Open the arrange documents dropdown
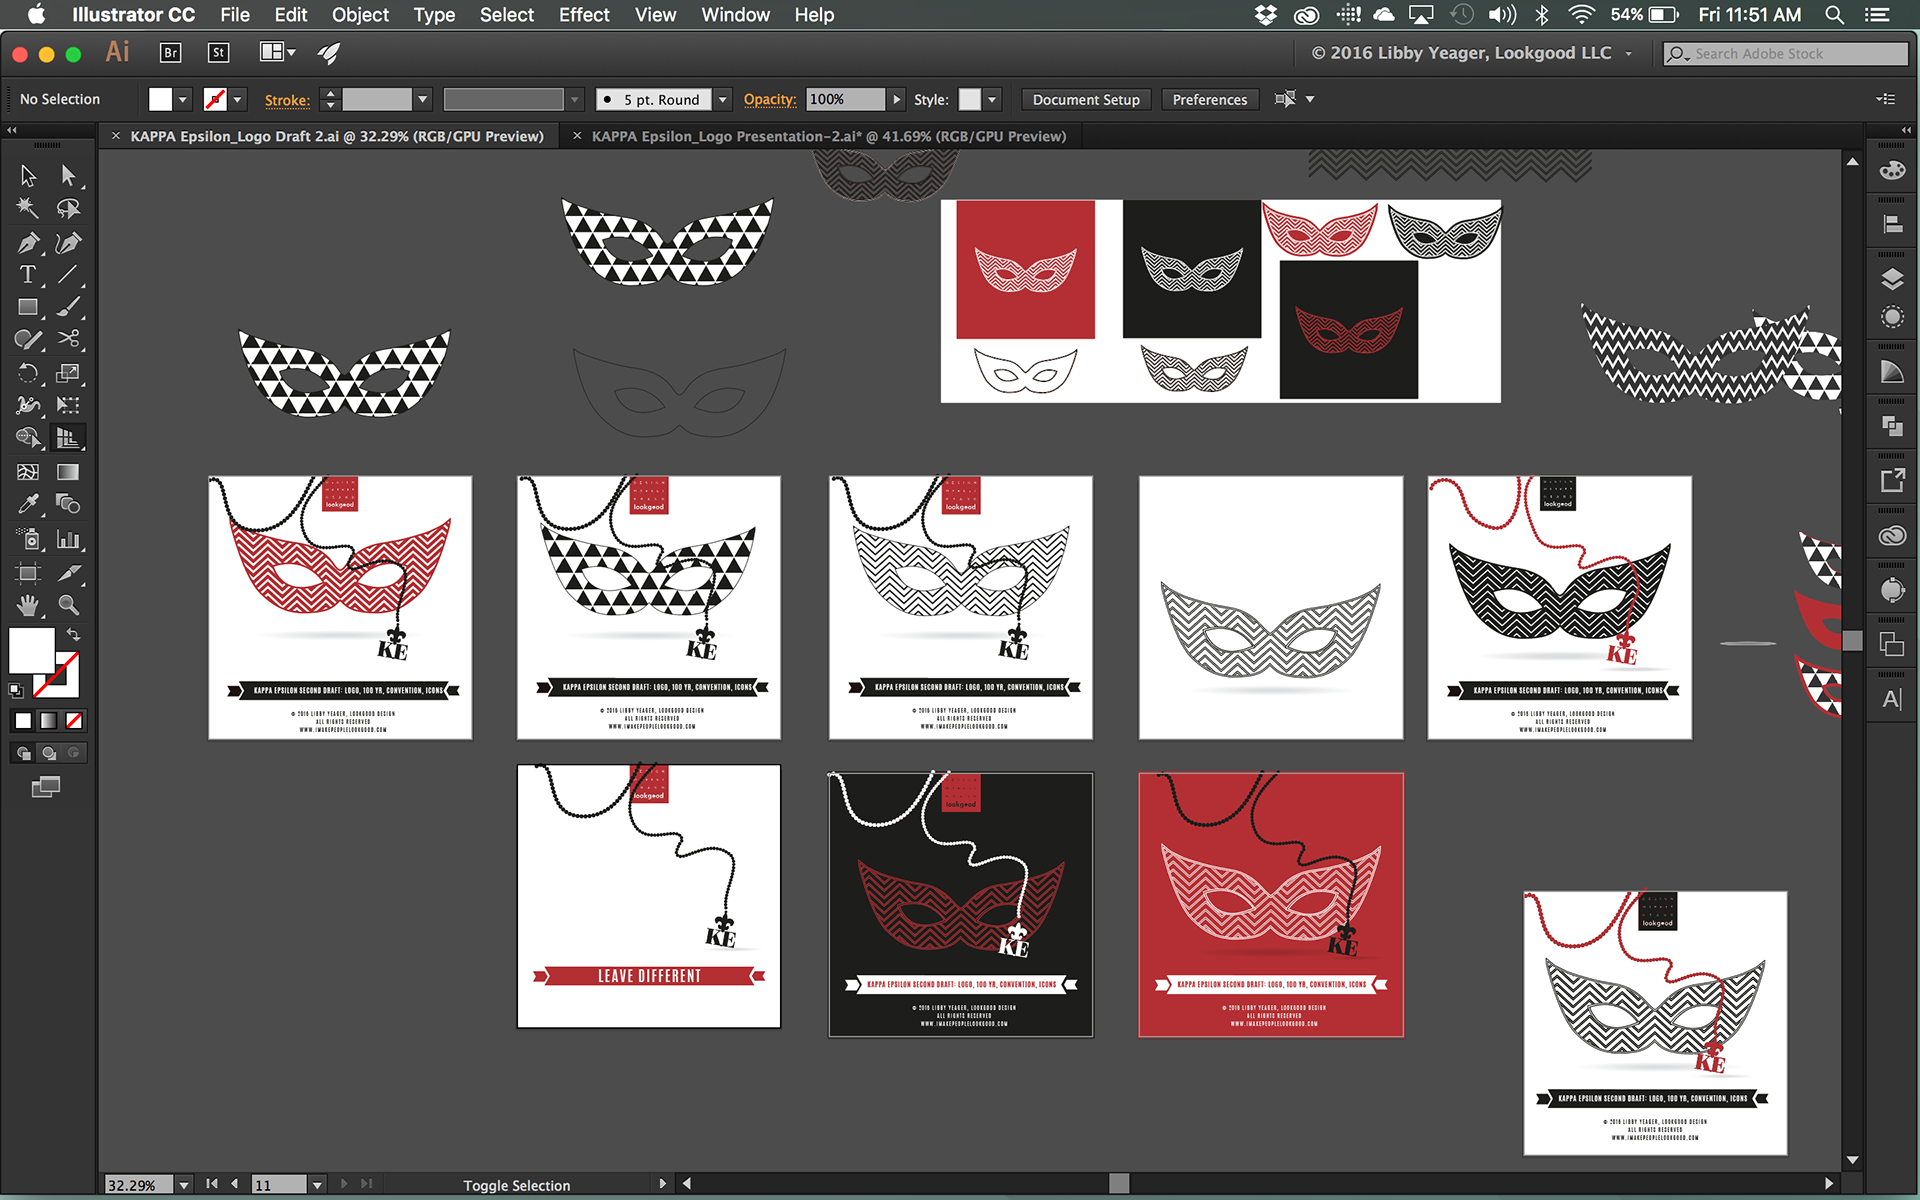The height and width of the screenshot is (1200, 1920). (278, 52)
